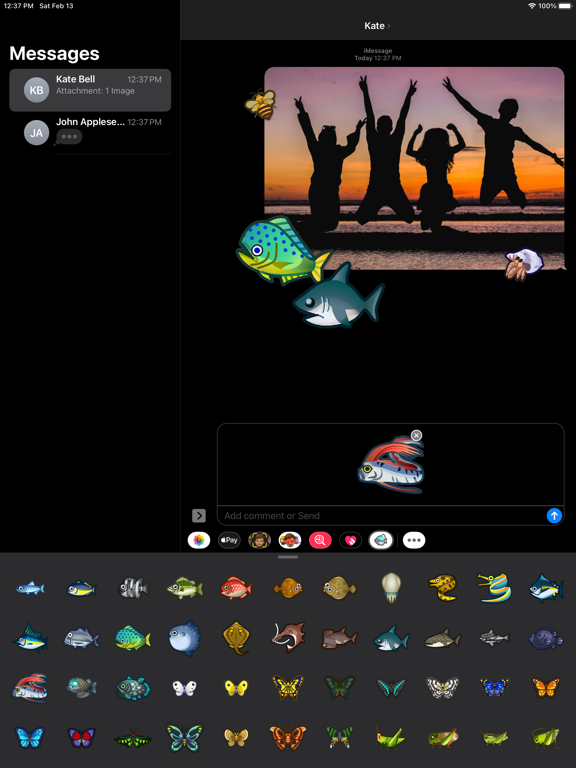This screenshot has height=768, width=576.
Task: Tap the hermit crab sticker on the photo
Action: click(x=524, y=264)
